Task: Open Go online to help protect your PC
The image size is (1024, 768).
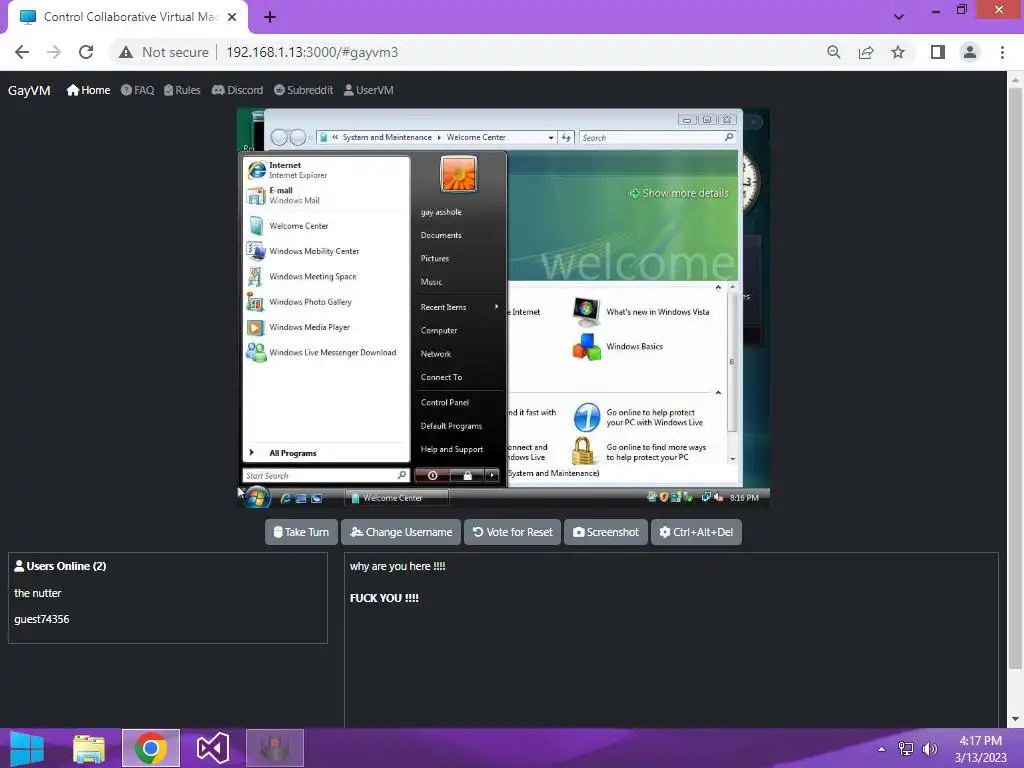Action: pyautogui.click(x=639, y=417)
